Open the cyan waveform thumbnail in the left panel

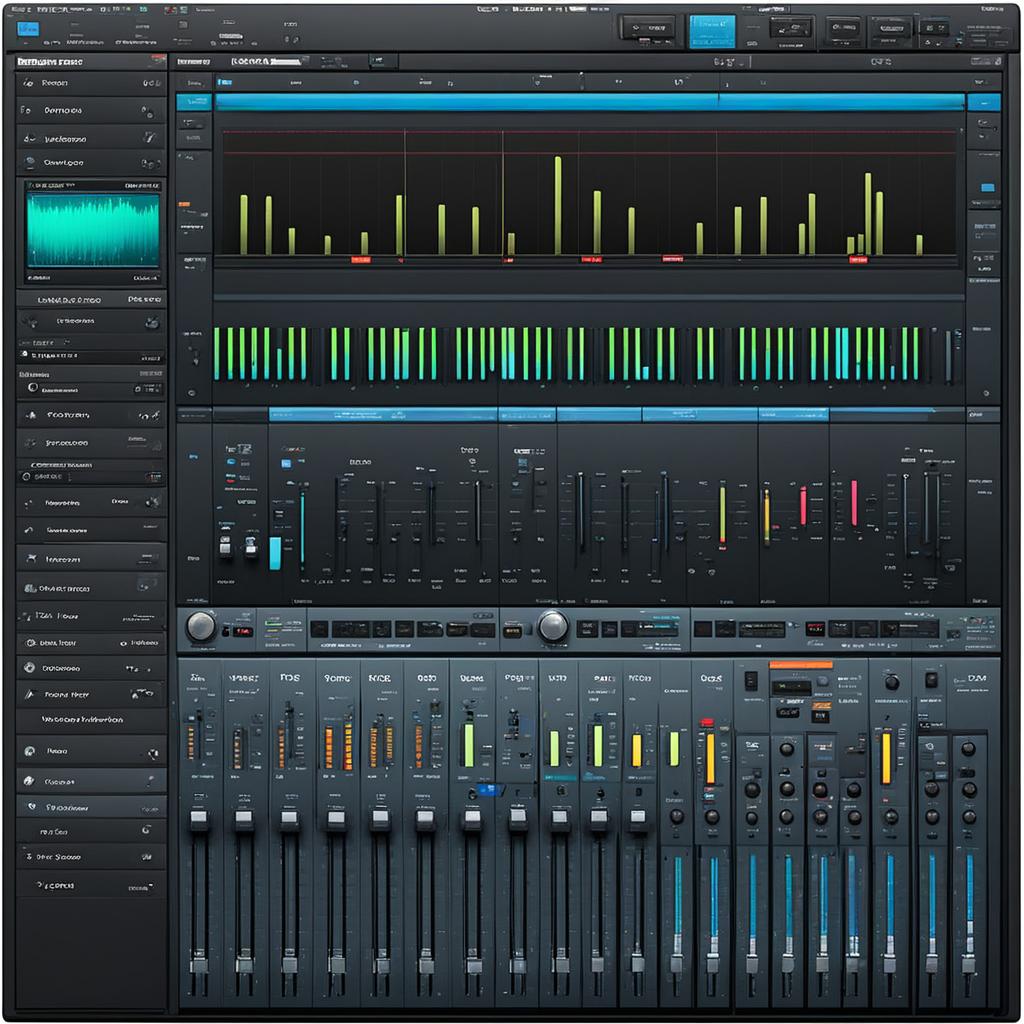click(x=92, y=229)
